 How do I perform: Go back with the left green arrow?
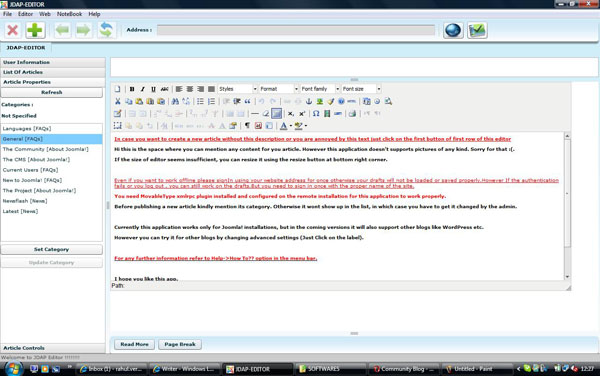62,30
